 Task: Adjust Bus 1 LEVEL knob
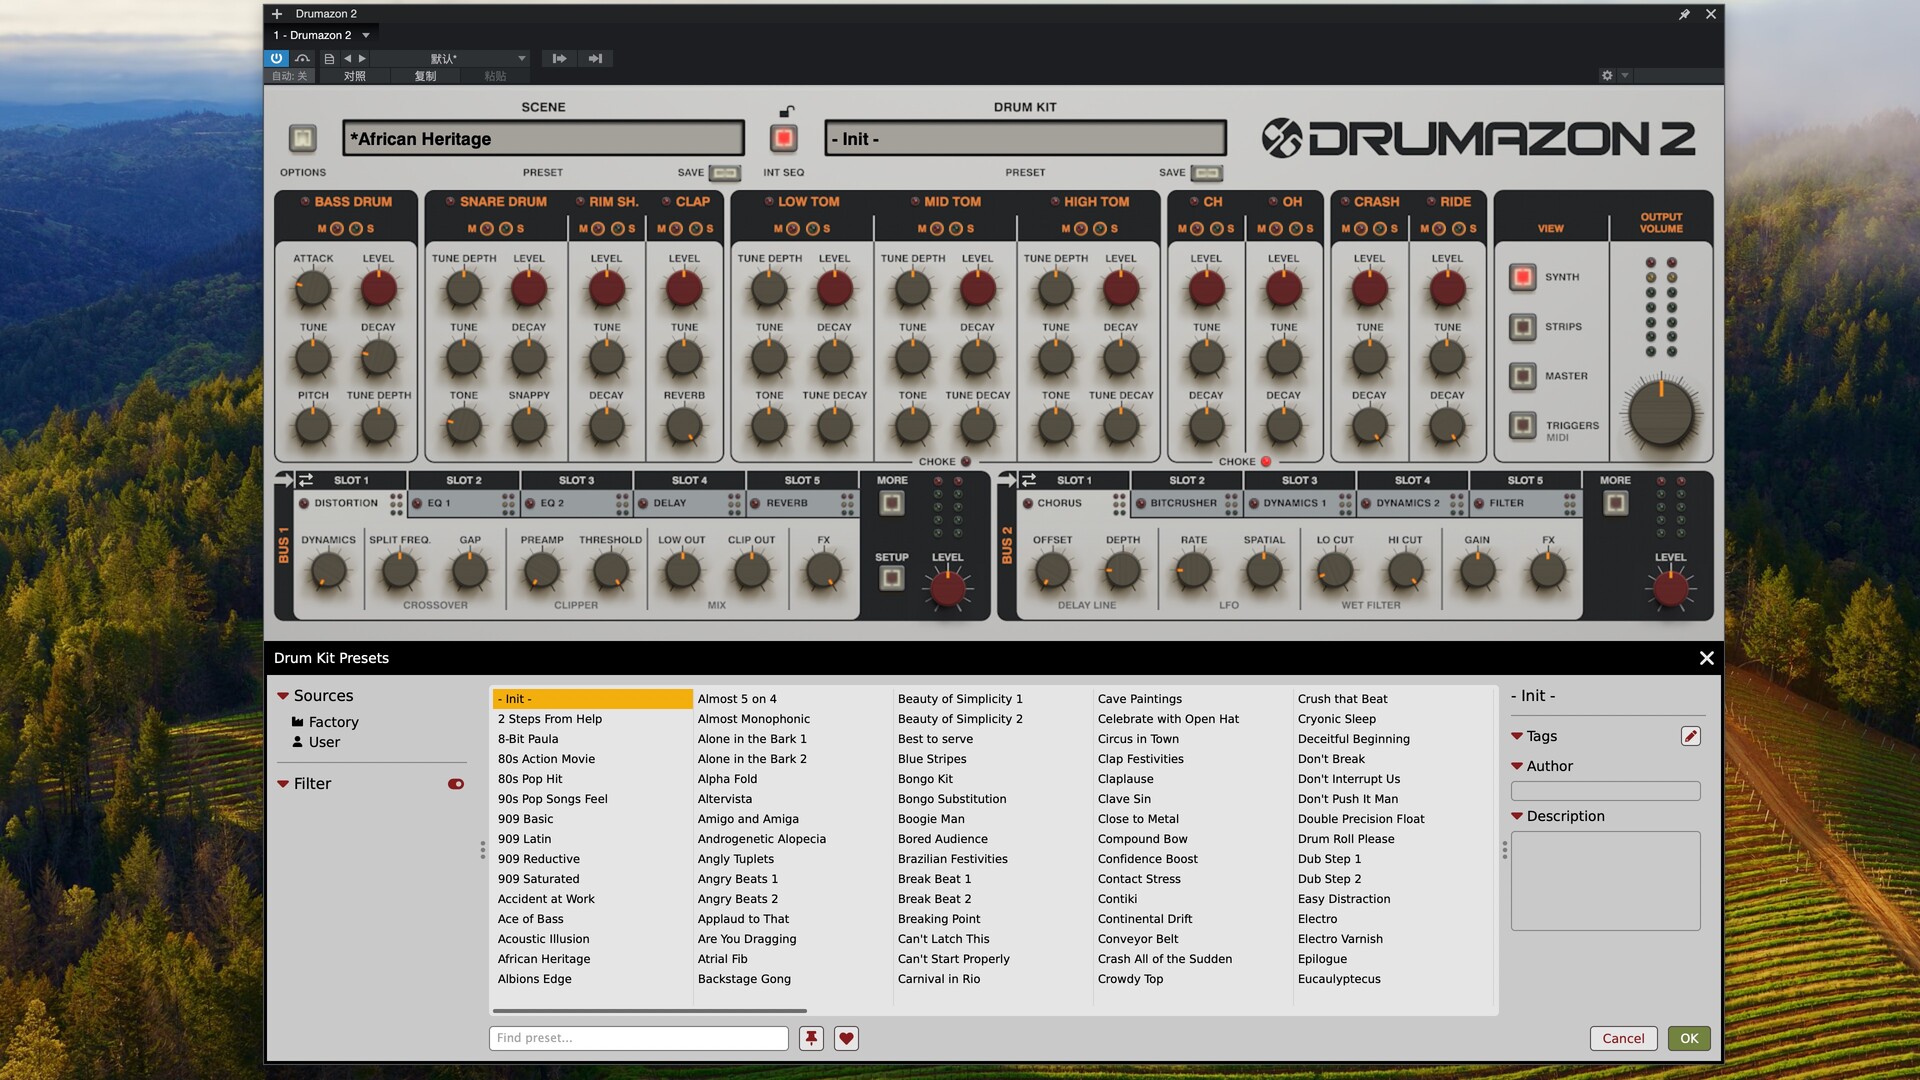[947, 589]
